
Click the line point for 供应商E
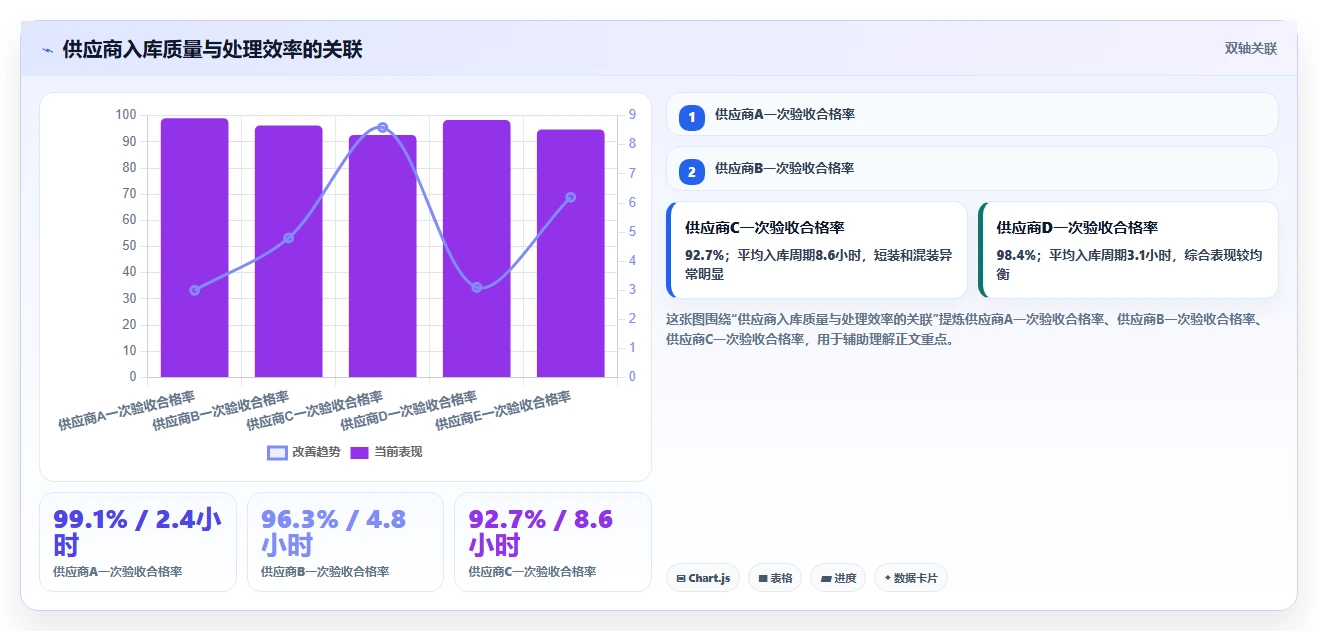tap(571, 197)
